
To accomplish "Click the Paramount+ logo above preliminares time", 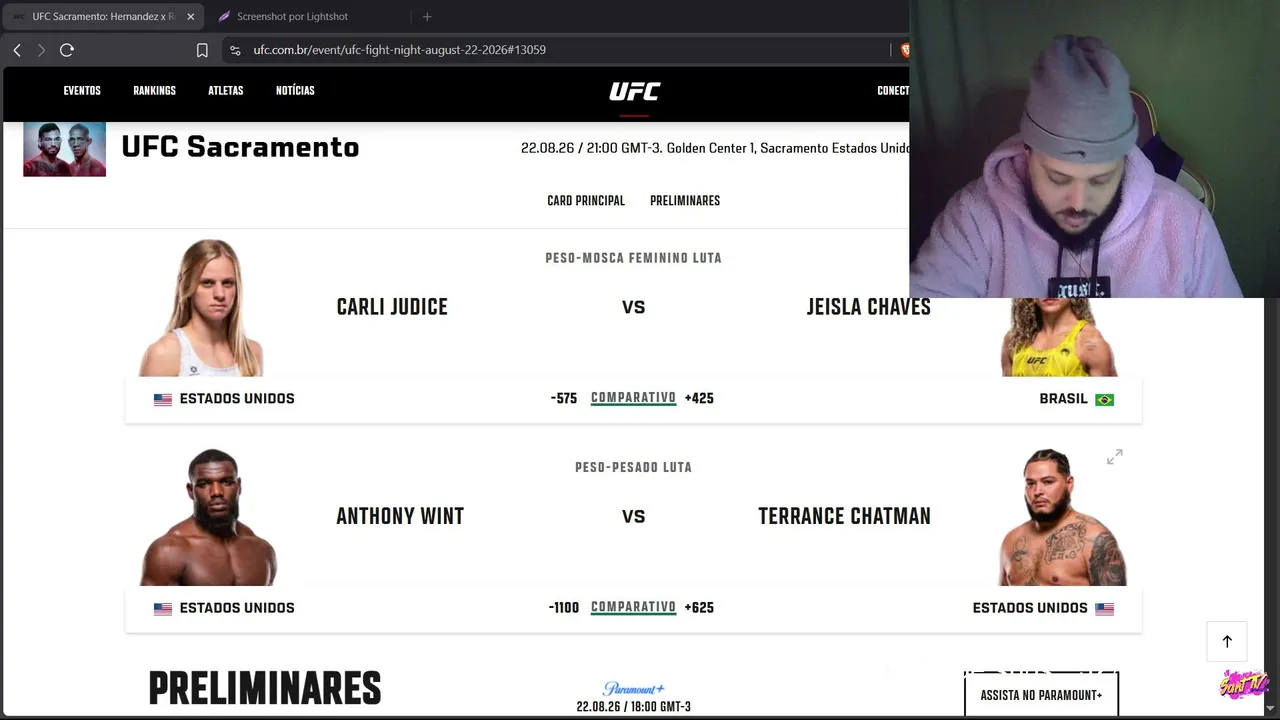I will (x=633, y=688).
